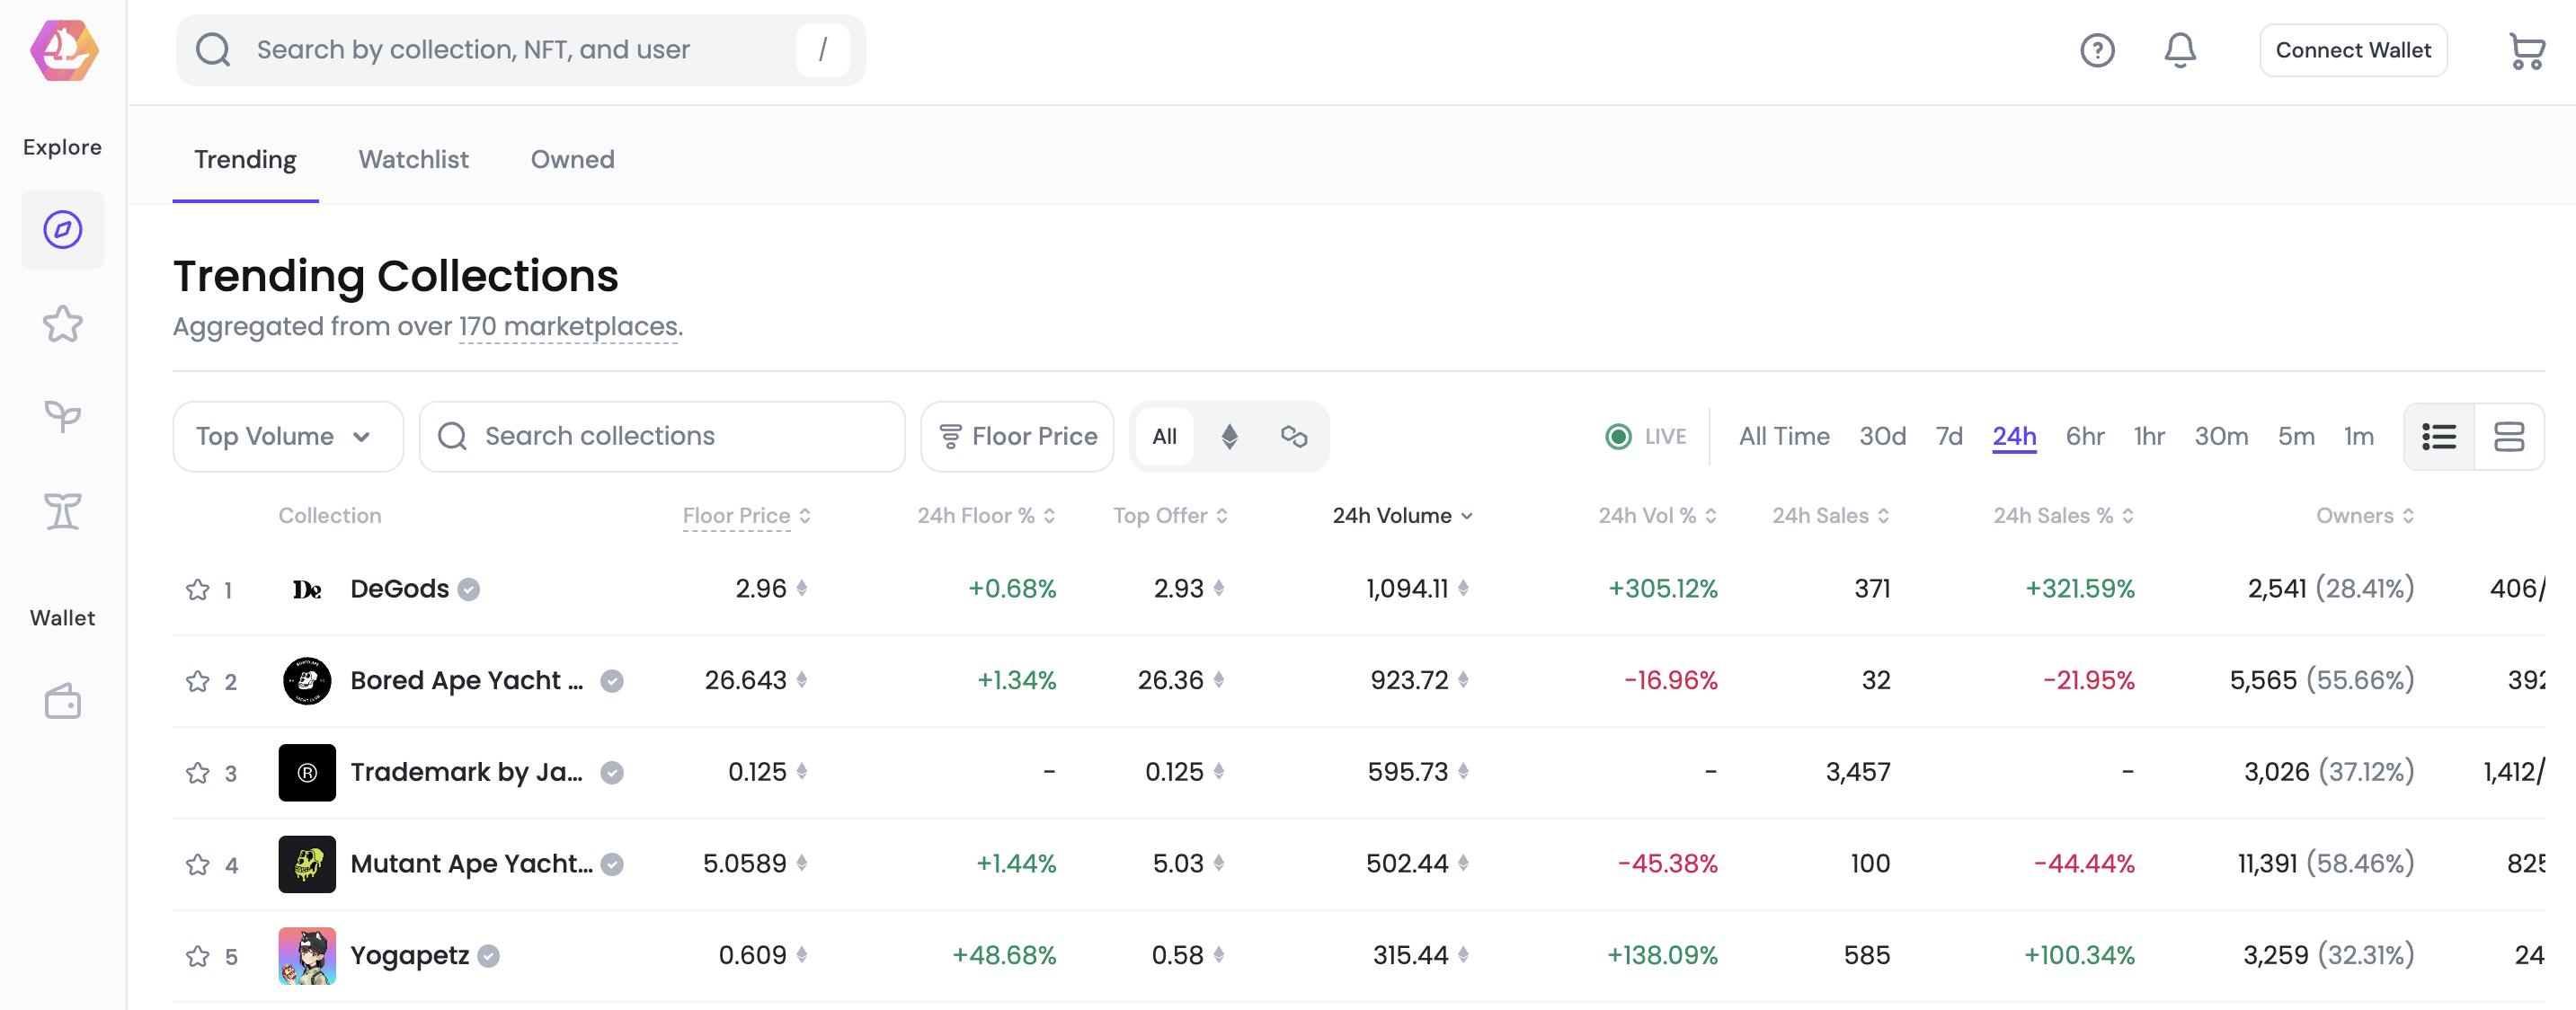Open the 170 marketplaces link

pyautogui.click(x=568, y=327)
